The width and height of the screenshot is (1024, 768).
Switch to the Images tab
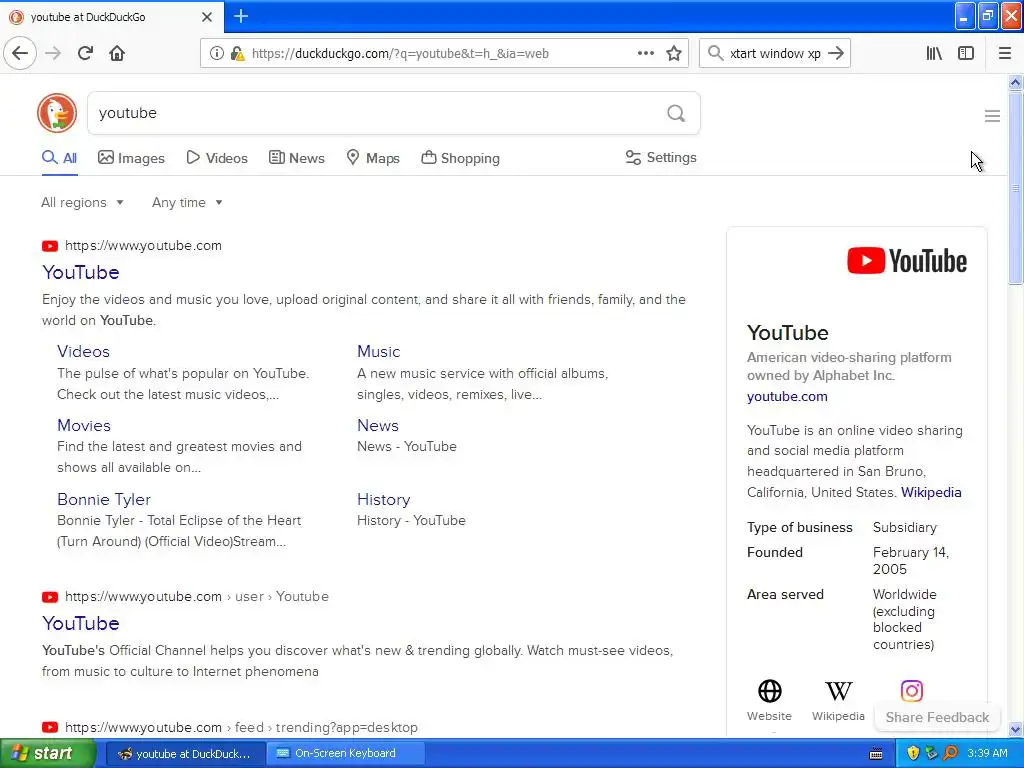pos(131,158)
